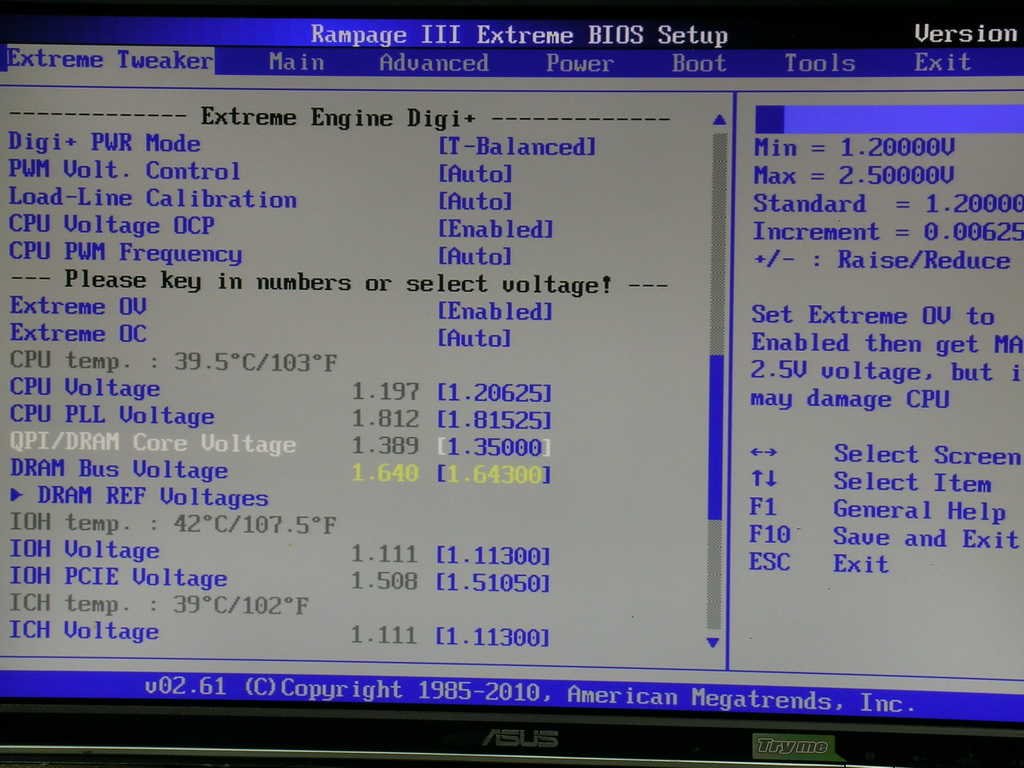Viewport: 1024px width, 768px height.
Task: Open Load-Line Calibration Auto option
Action: tap(475, 201)
